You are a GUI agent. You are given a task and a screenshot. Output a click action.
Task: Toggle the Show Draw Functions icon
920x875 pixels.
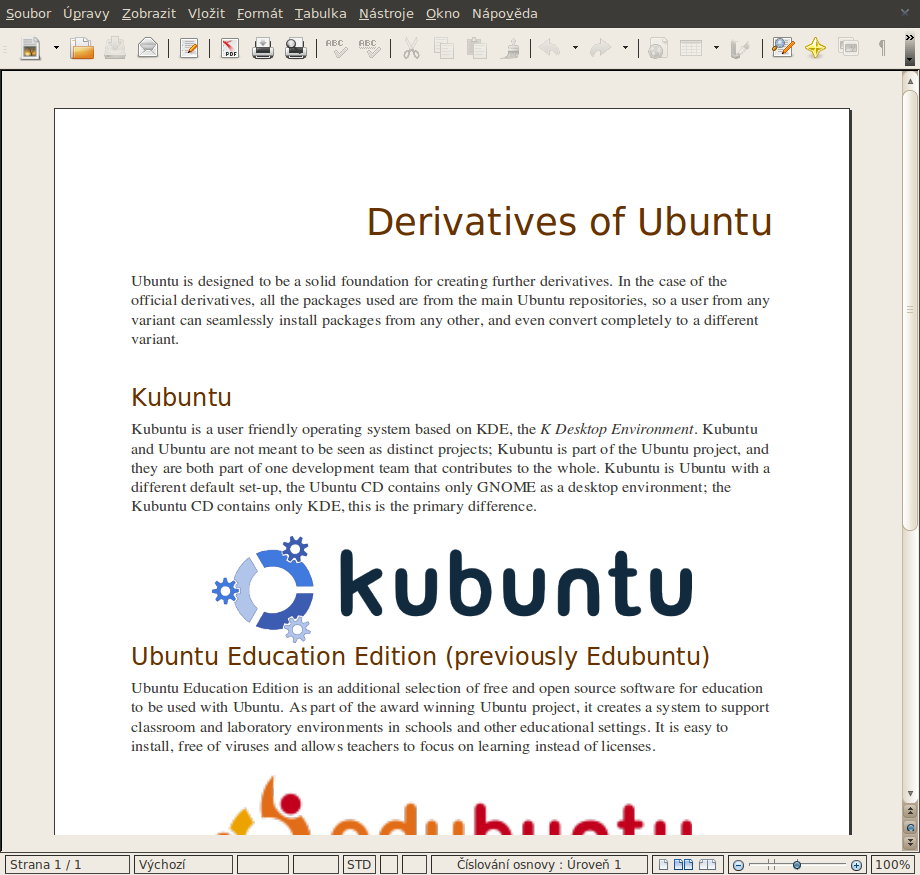tap(740, 48)
